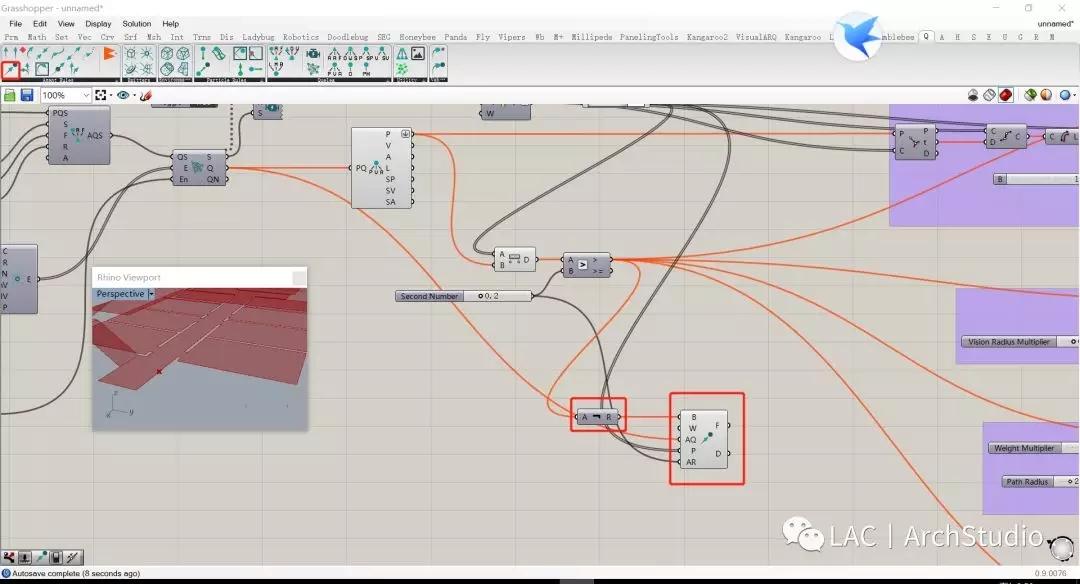1080x584 pixels.
Task: Click the Second Number slider
Action: point(464,296)
